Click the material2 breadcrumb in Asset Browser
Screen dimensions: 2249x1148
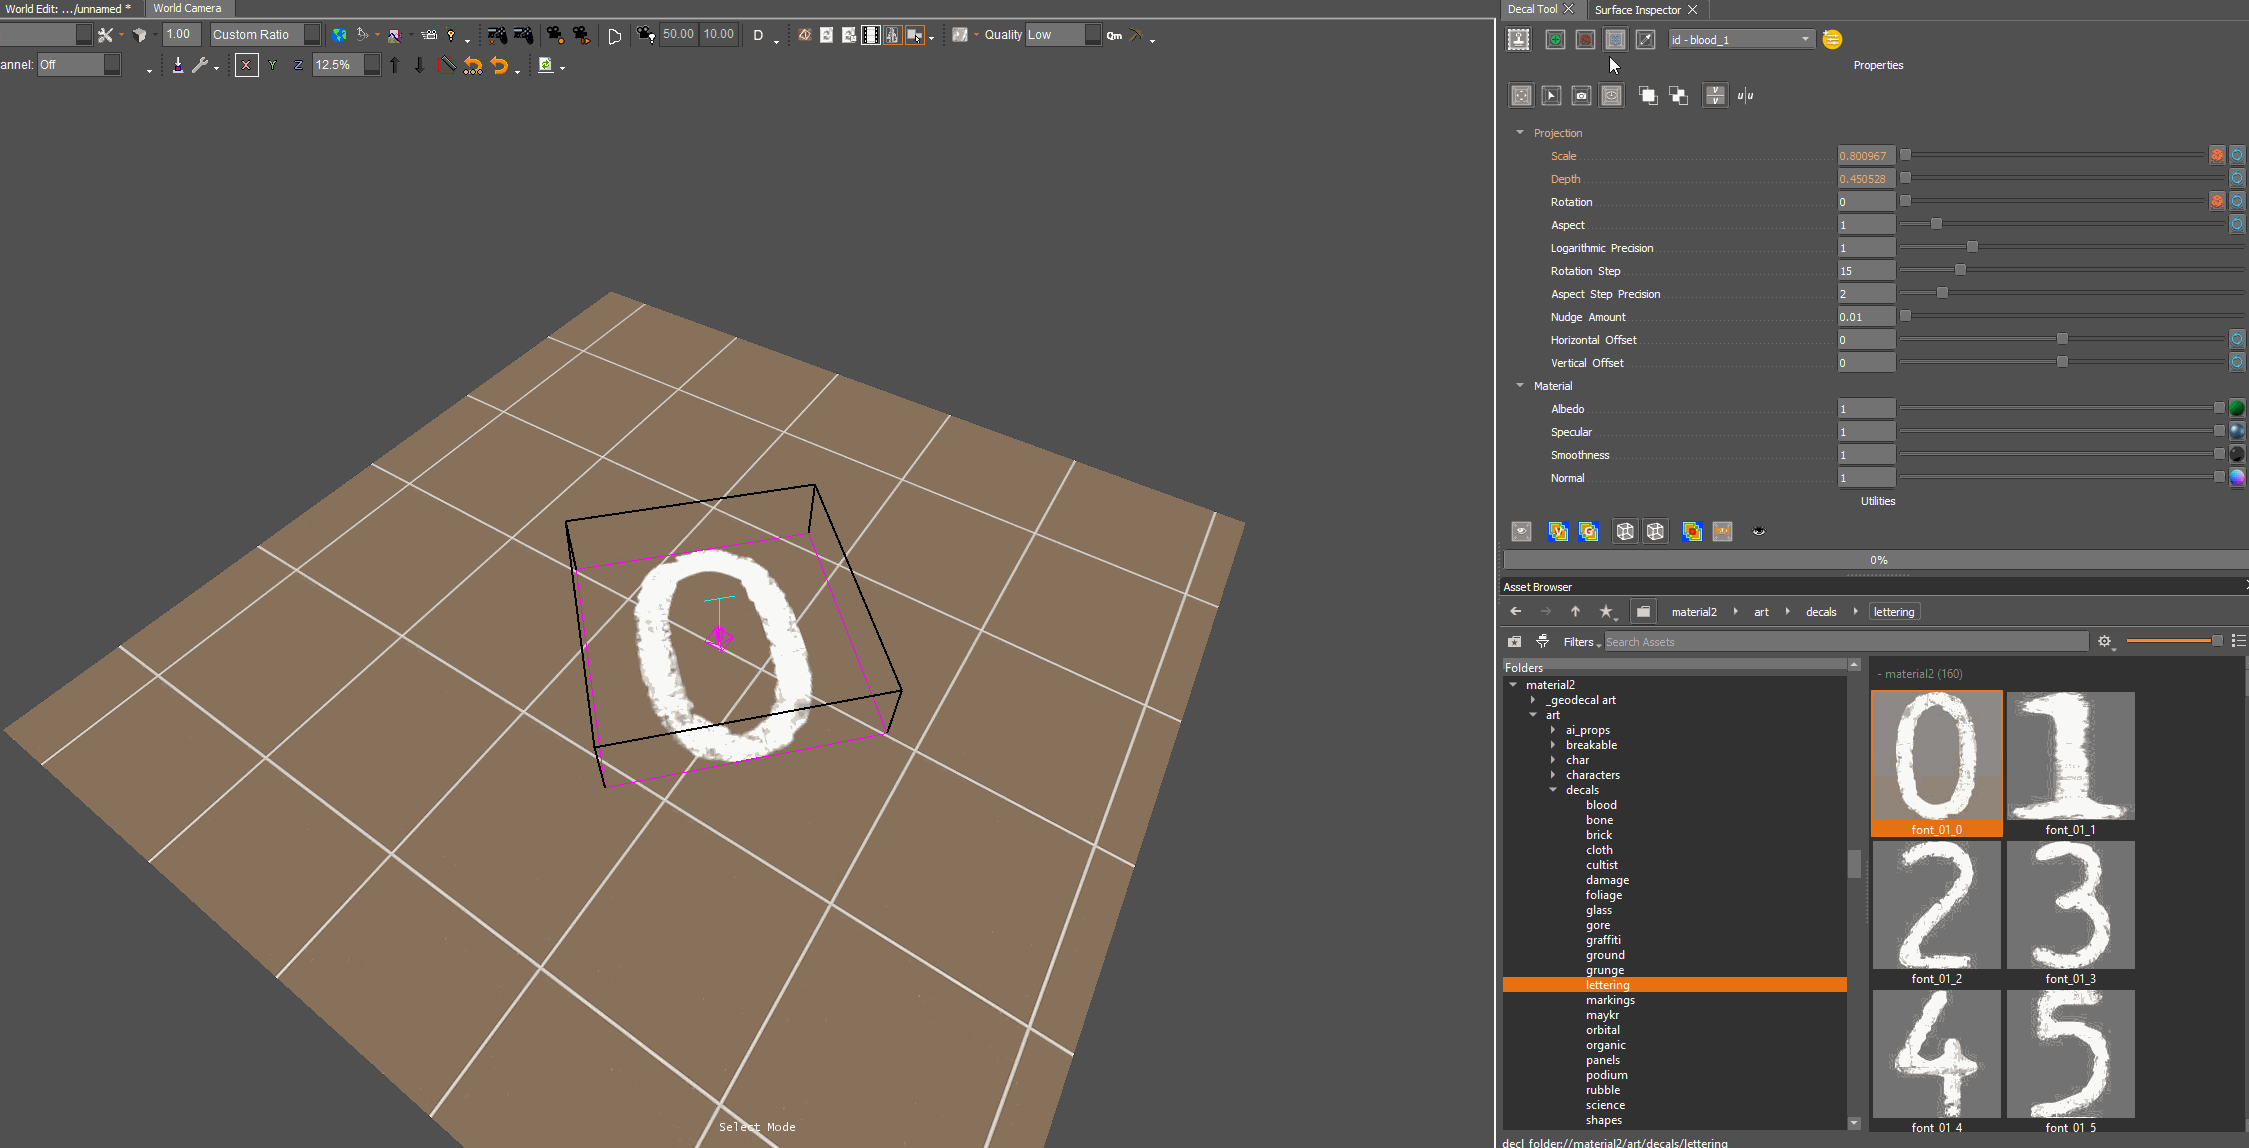tap(1694, 612)
